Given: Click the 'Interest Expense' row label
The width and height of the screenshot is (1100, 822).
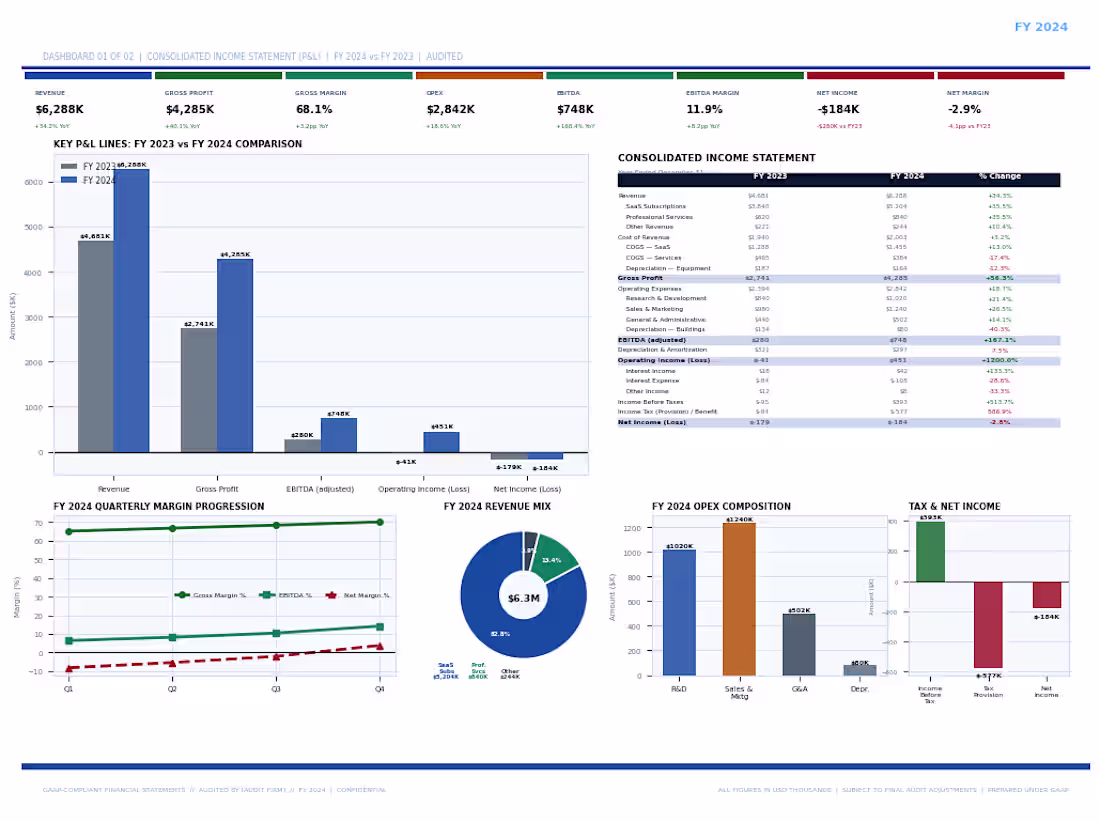Looking at the screenshot, I should click(x=652, y=381).
